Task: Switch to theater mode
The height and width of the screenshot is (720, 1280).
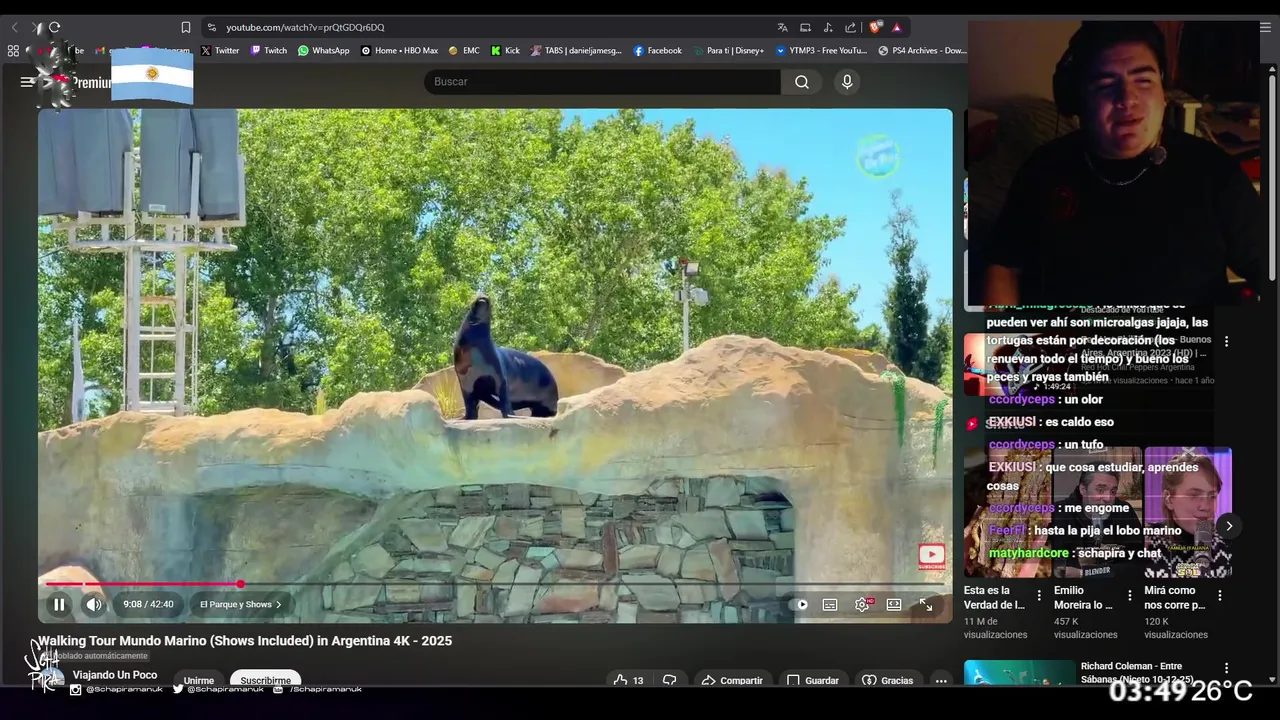Action: [894, 604]
